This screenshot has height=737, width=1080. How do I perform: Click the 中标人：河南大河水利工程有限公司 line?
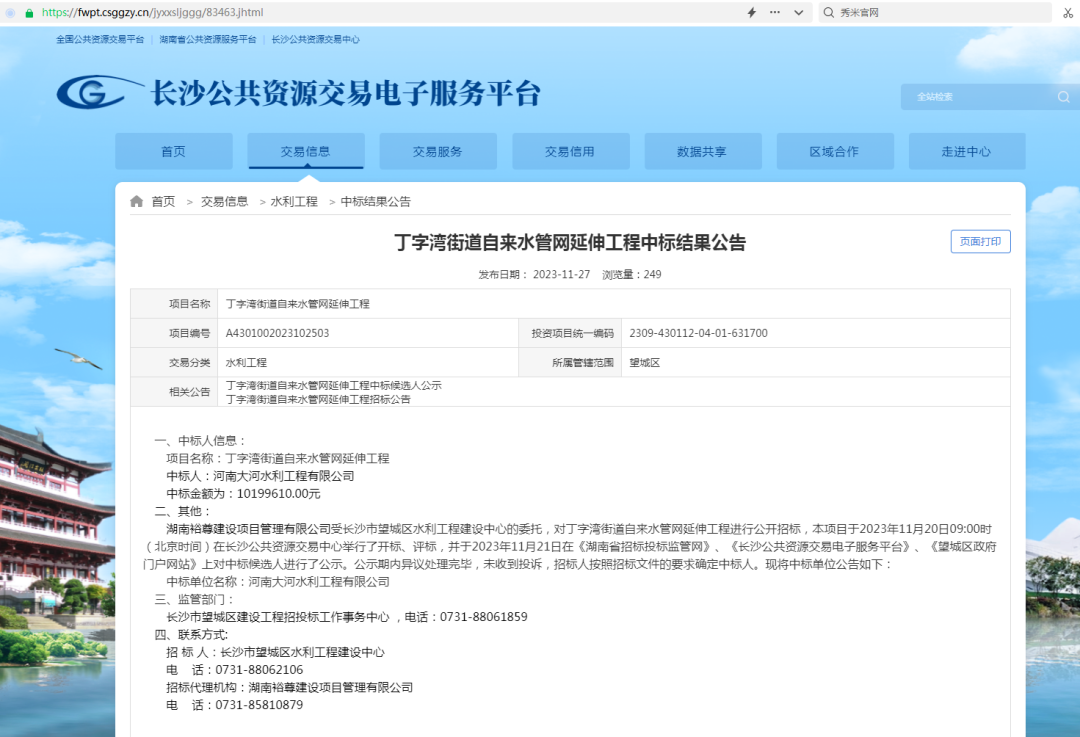click(x=260, y=476)
